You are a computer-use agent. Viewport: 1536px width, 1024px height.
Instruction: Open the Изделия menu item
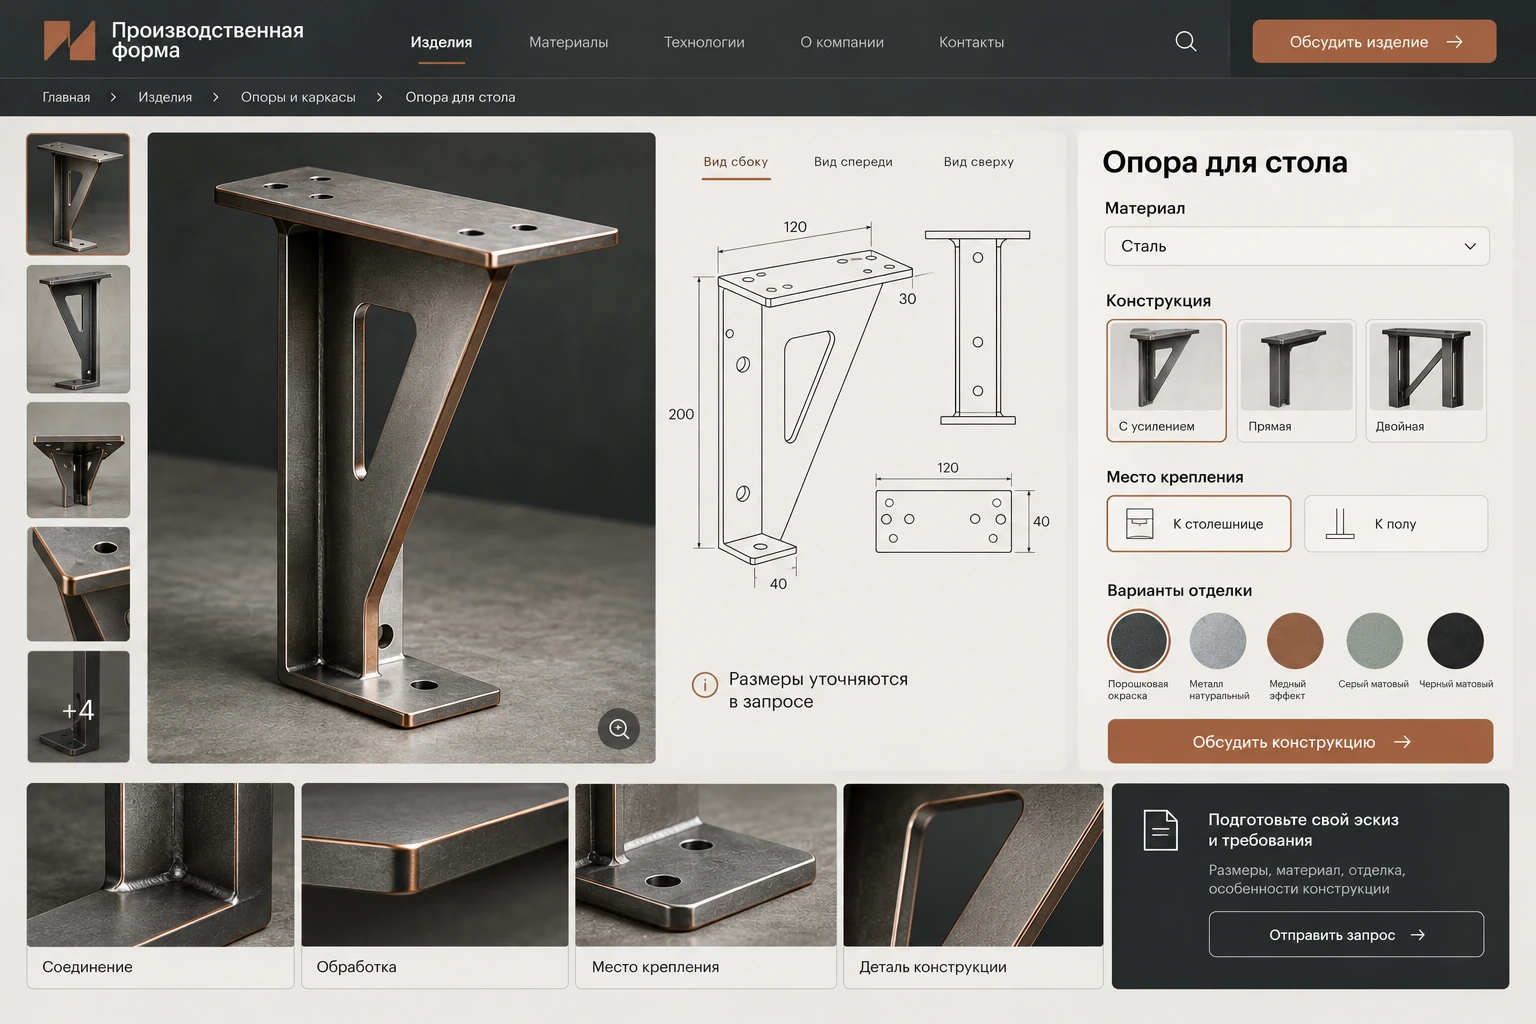pyautogui.click(x=441, y=42)
